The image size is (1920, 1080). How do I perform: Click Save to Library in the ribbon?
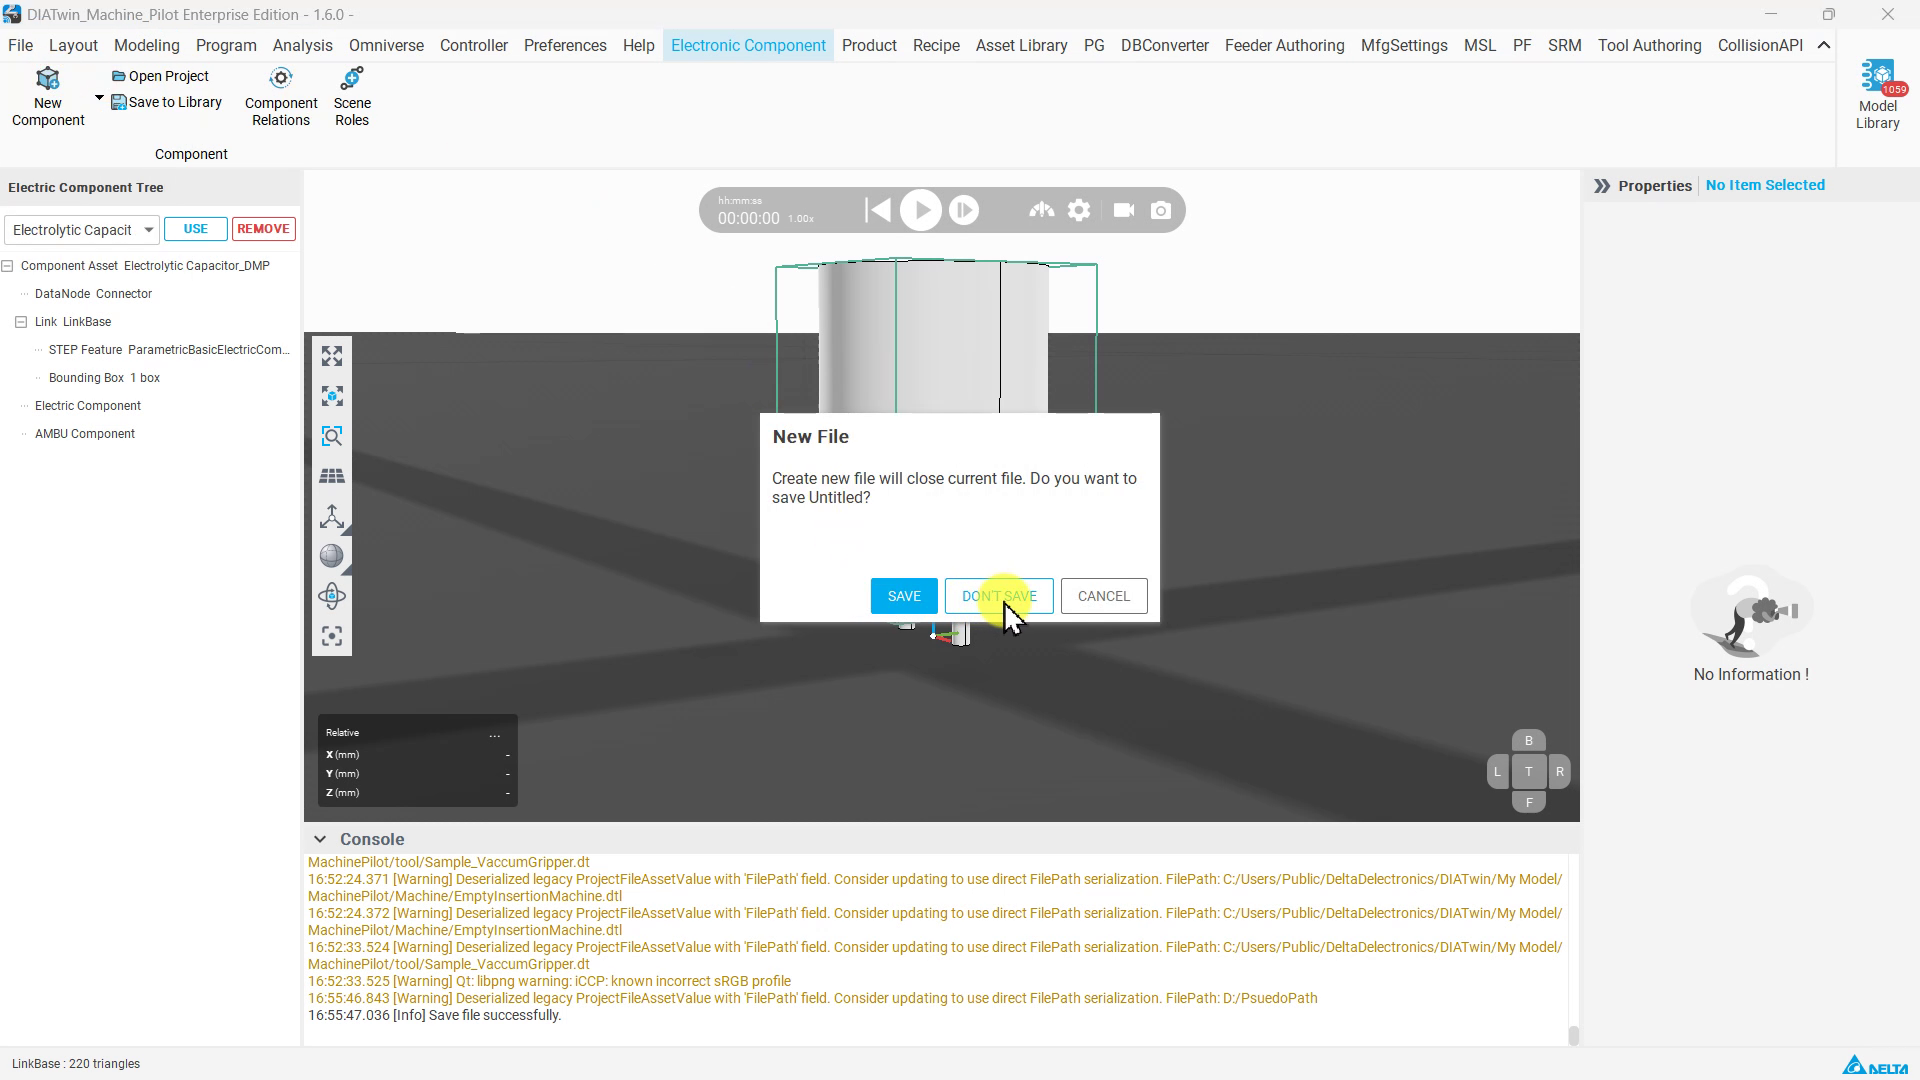coord(166,102)
